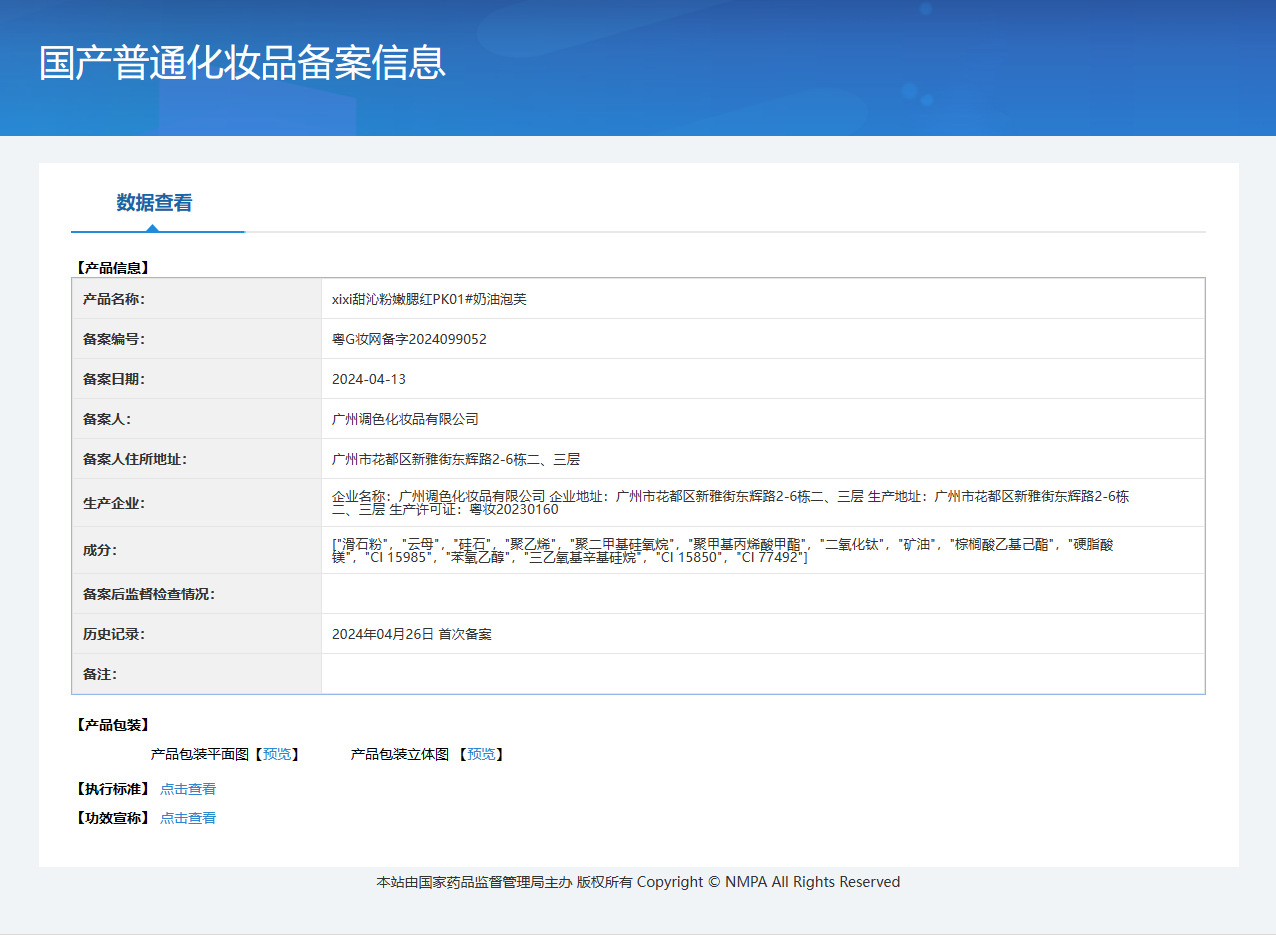Click the 备案人 label cell

pyautogui.click(x=197, y=419)
